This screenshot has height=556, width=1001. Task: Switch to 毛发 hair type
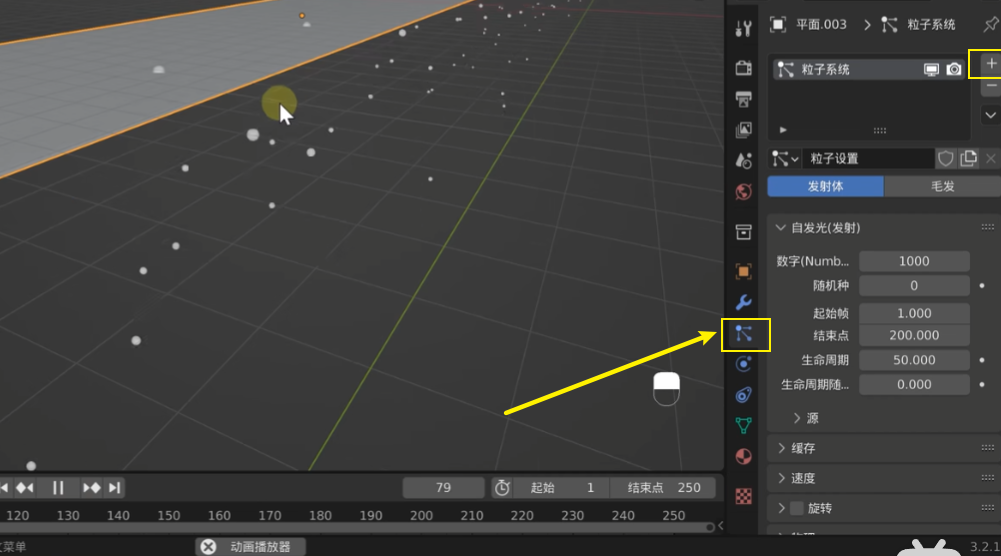[942, 186]
